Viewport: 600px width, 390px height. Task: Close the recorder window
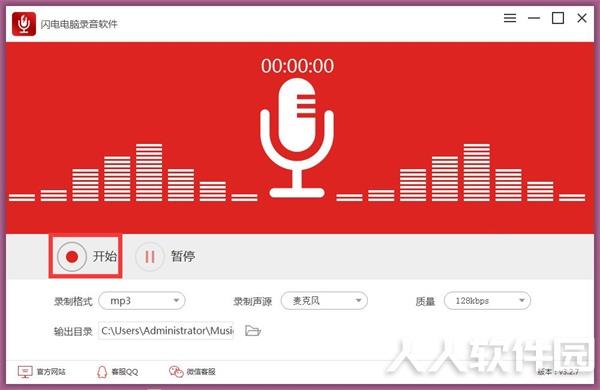[x=582, y=18]
